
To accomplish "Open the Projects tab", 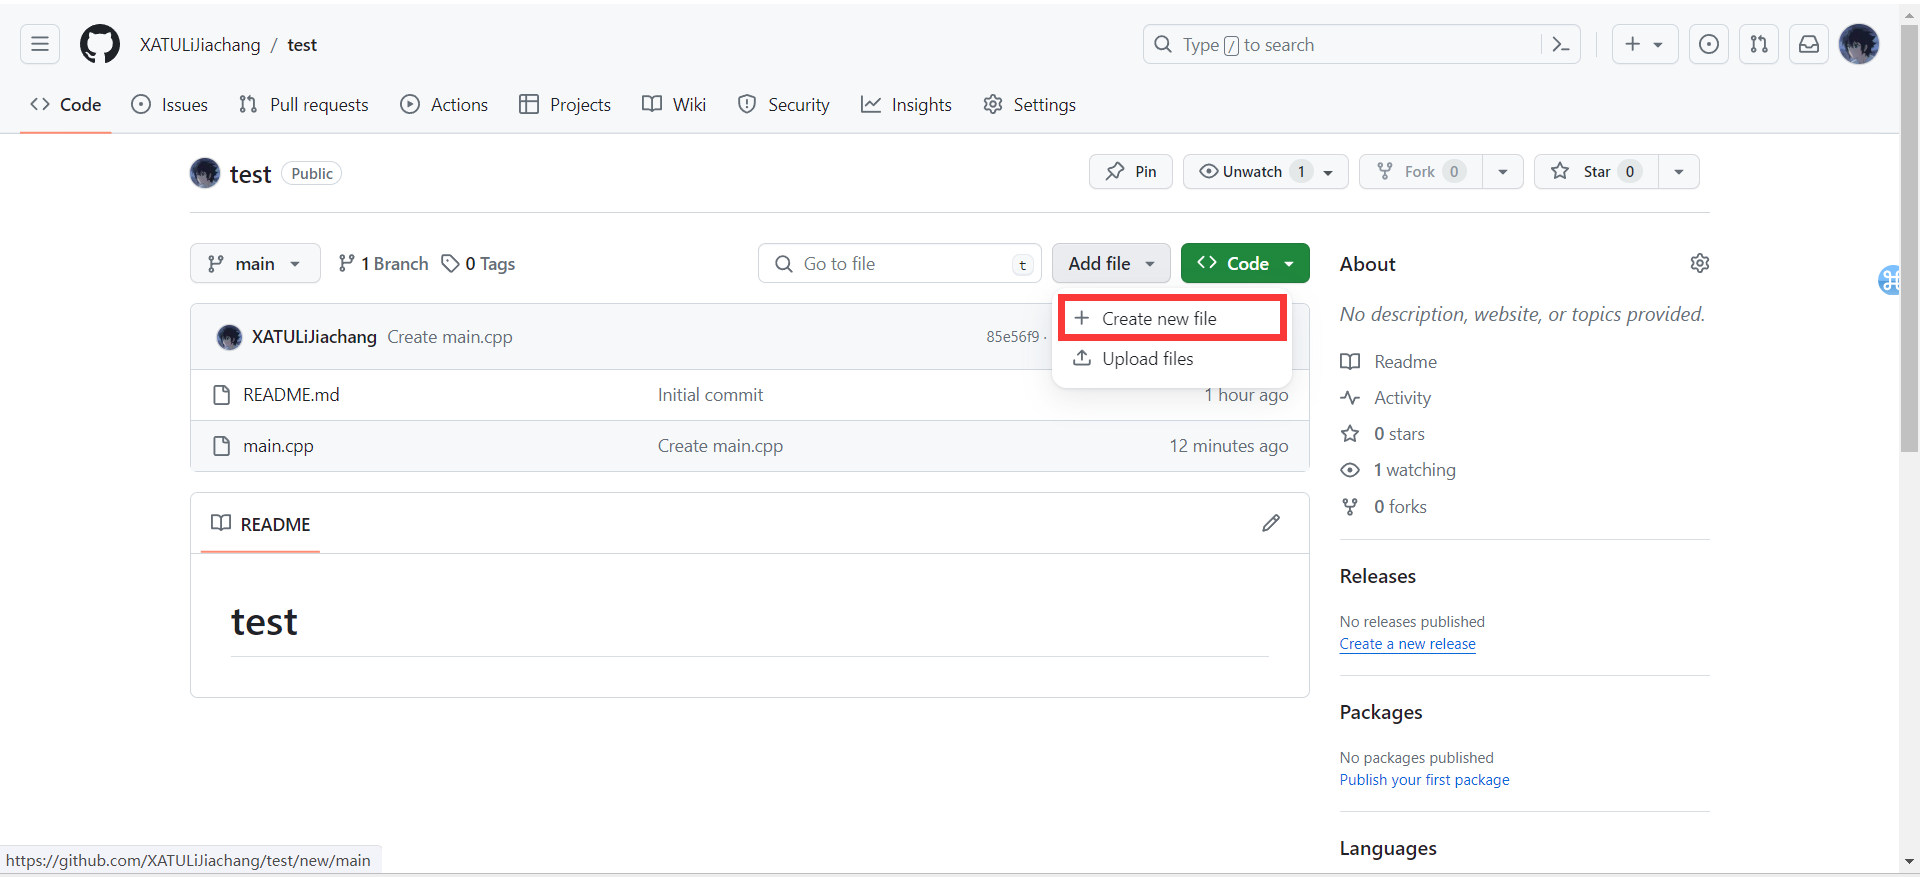I will [x=565, y=104].
